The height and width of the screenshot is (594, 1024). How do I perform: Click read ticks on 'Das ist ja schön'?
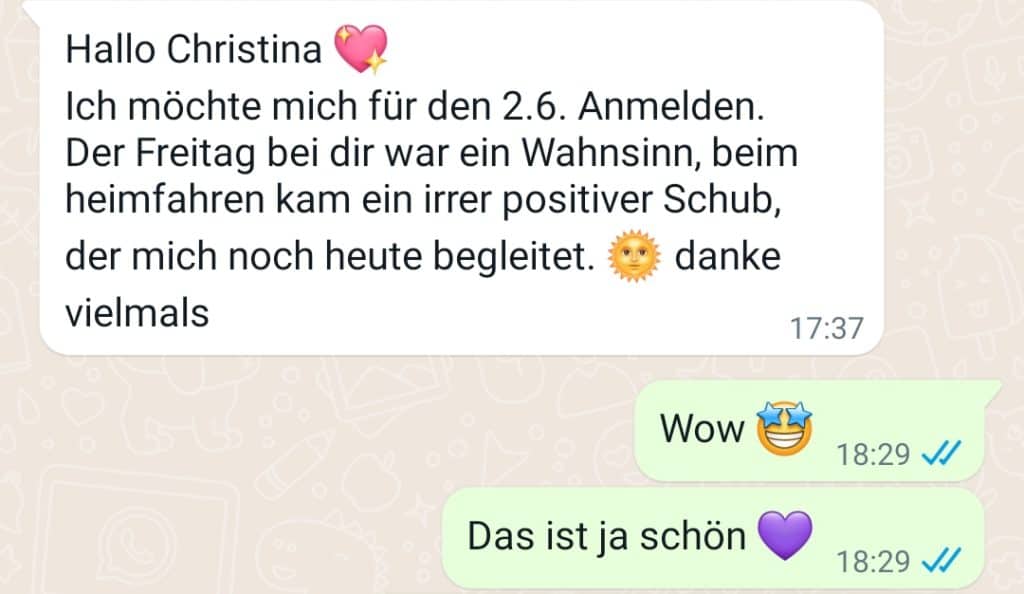tap(941, 560)
